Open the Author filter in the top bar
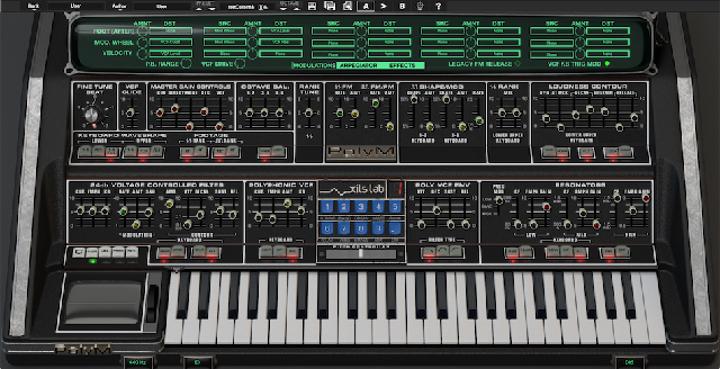The width and height of the screenshot is (720, 369). coord(119,6)
